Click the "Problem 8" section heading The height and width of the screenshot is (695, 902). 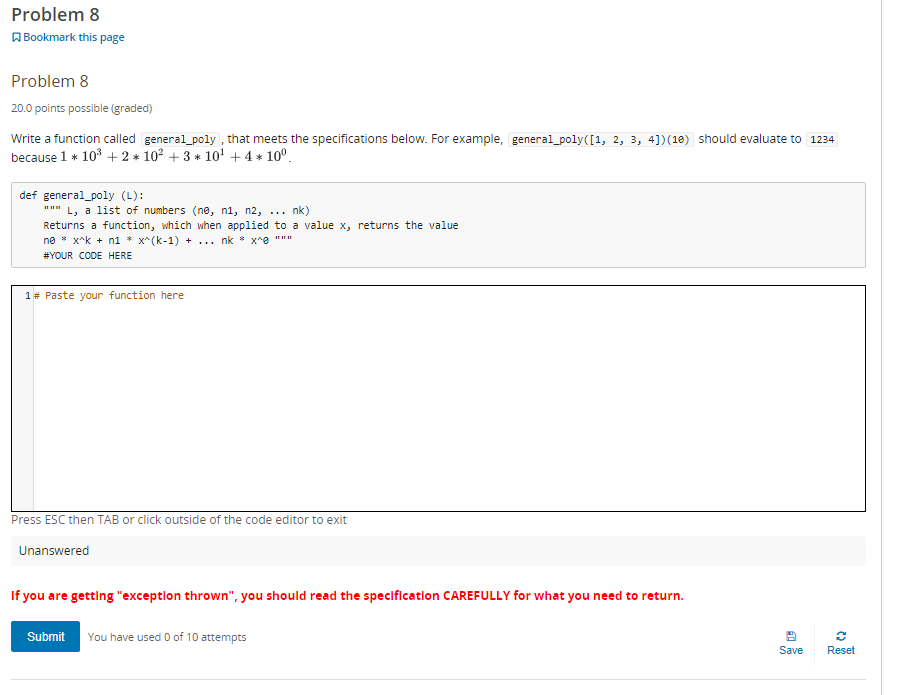tap(49, 81)
